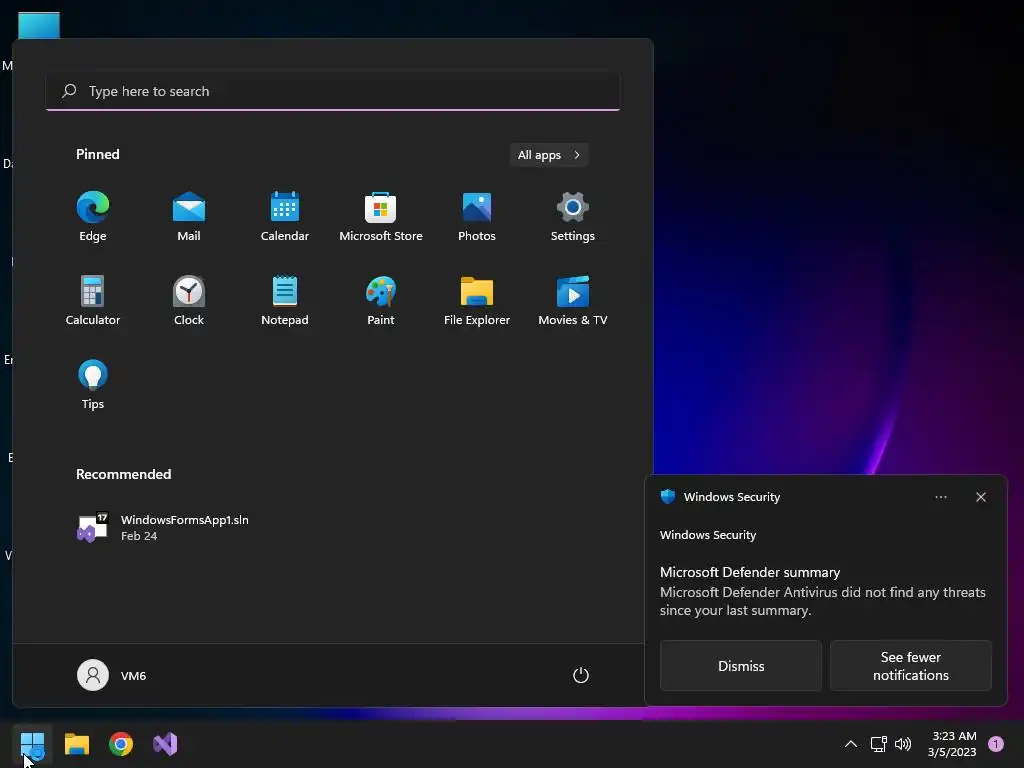Open File Explorer from the taskbar

pos(76,744)
